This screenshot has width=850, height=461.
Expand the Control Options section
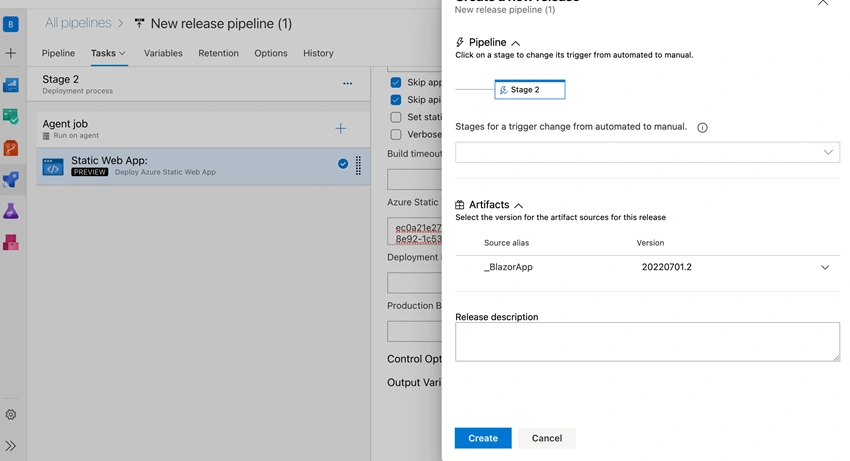pos(415,359)
